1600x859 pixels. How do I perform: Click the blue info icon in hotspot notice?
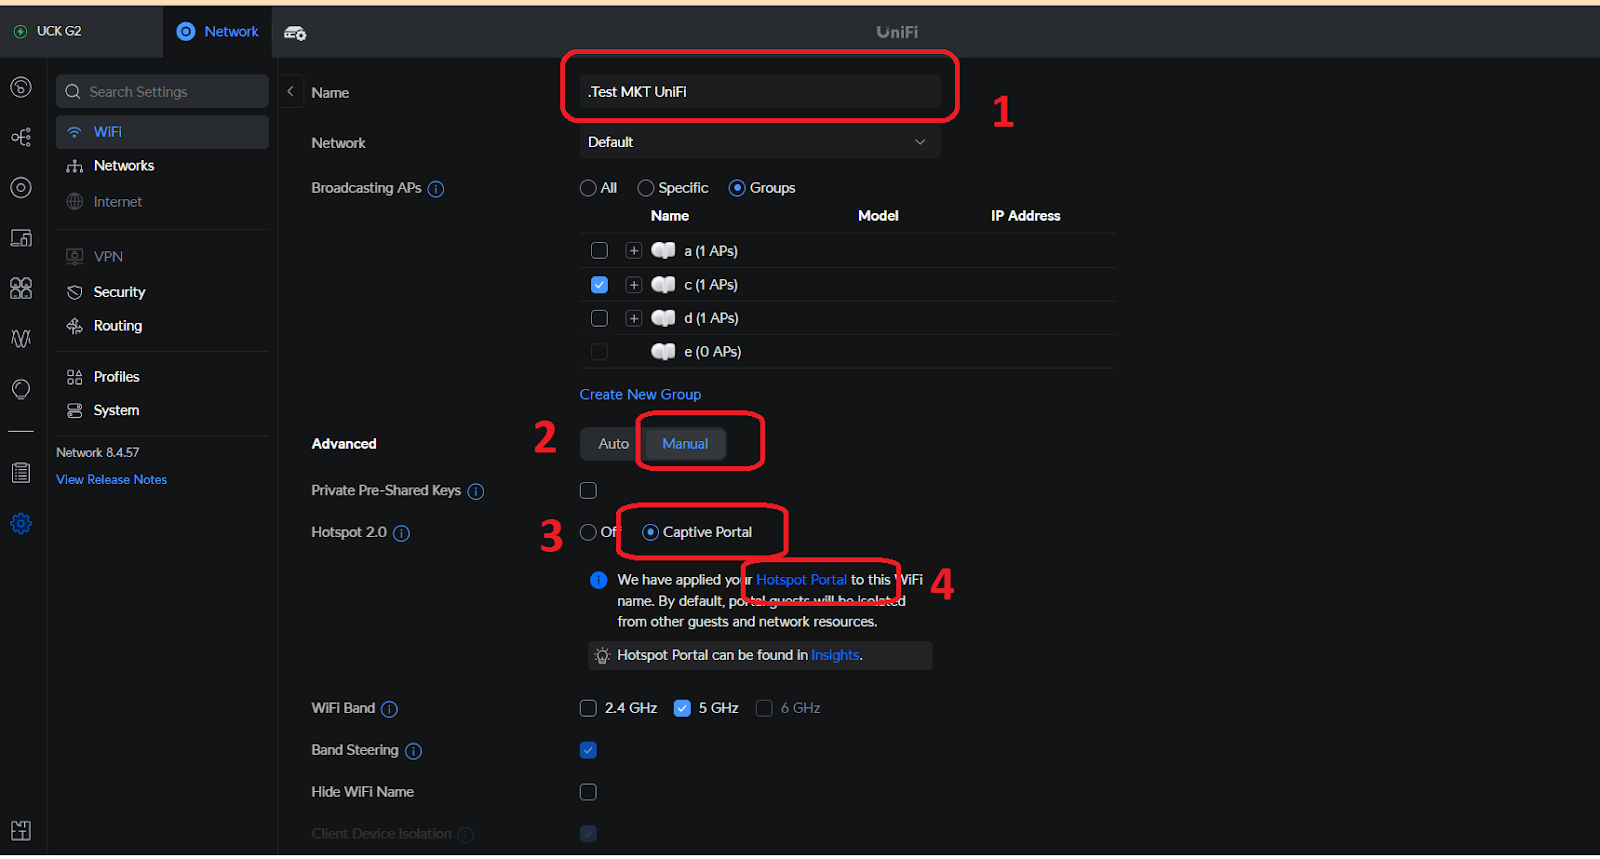(x=598, y=580)
